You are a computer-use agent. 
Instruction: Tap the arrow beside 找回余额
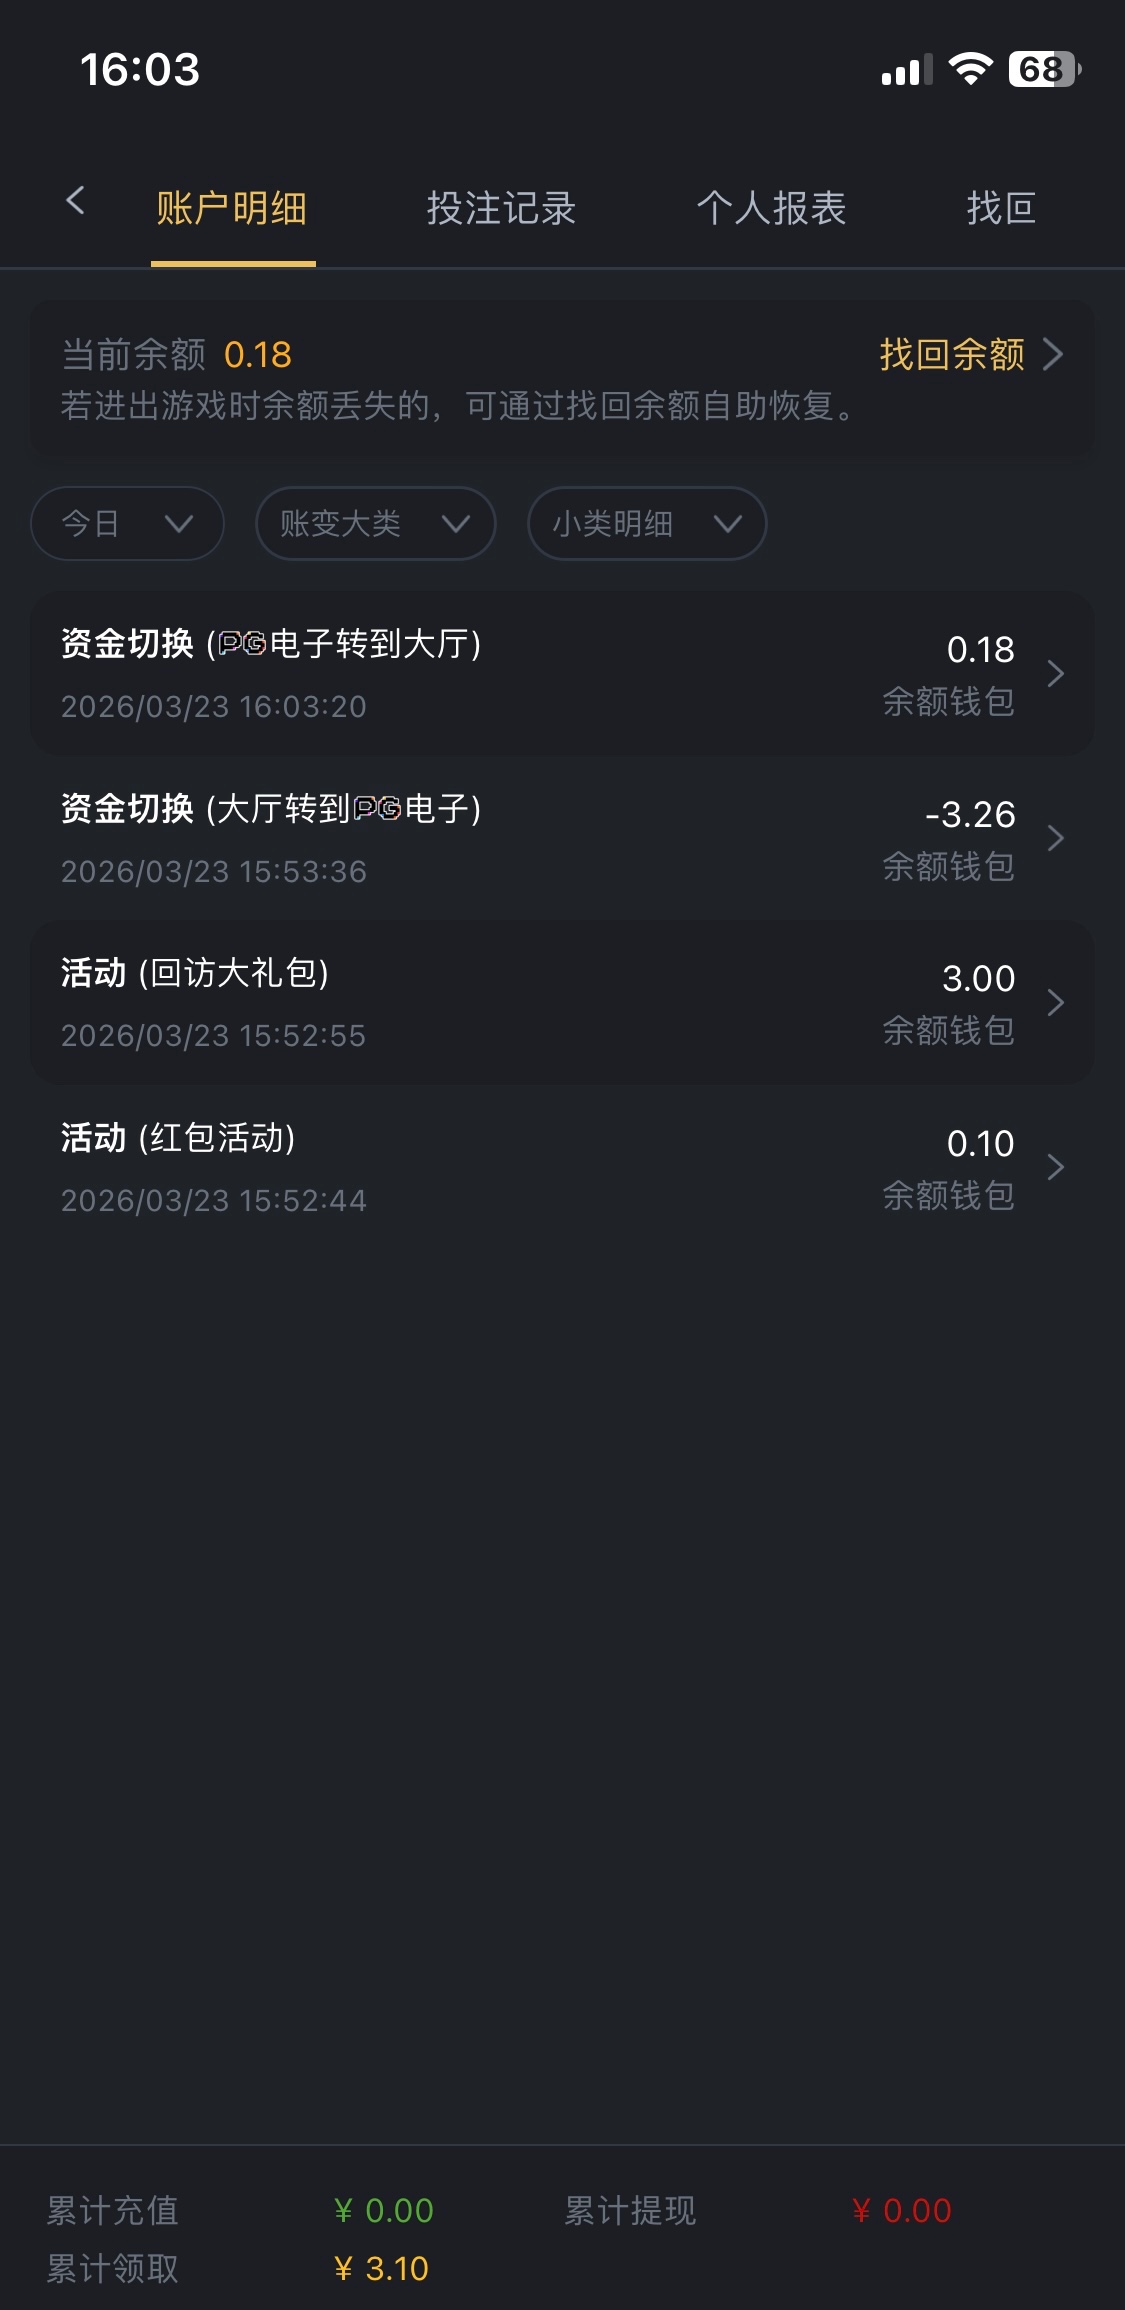(x=1053, y=354)
